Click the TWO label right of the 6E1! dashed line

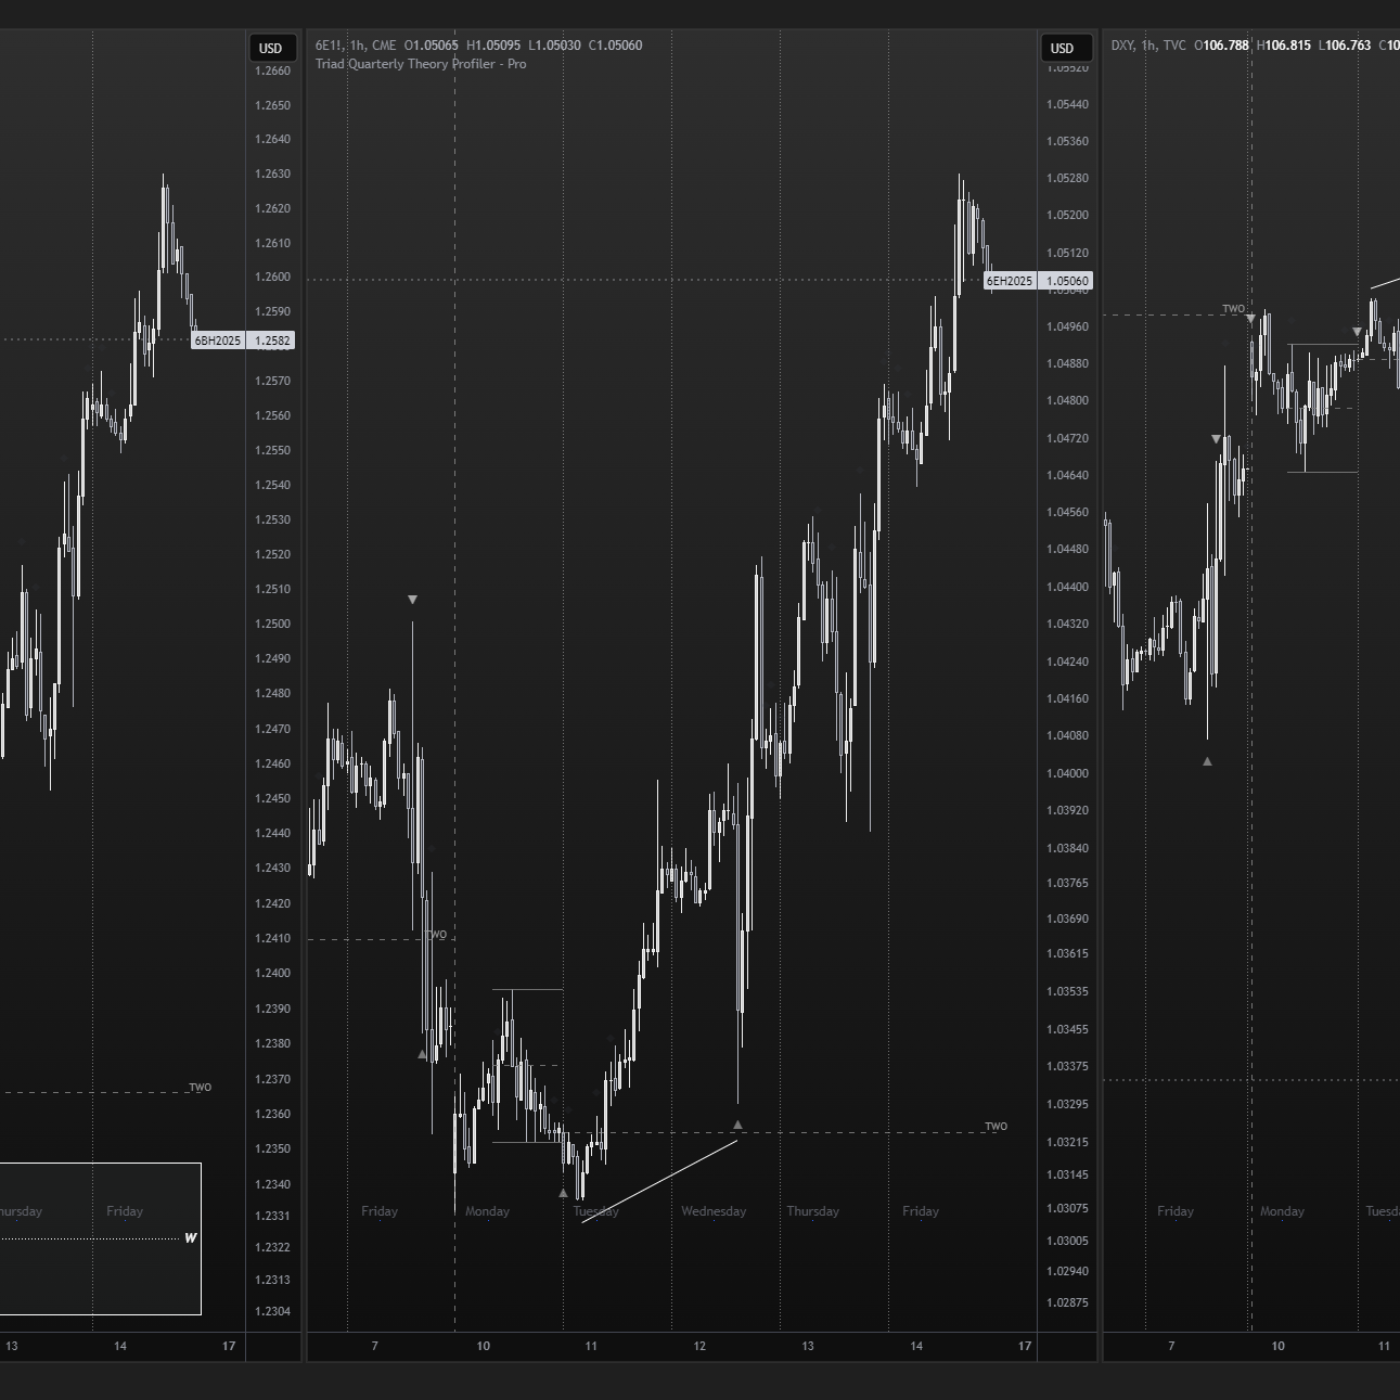point(996,1126)
